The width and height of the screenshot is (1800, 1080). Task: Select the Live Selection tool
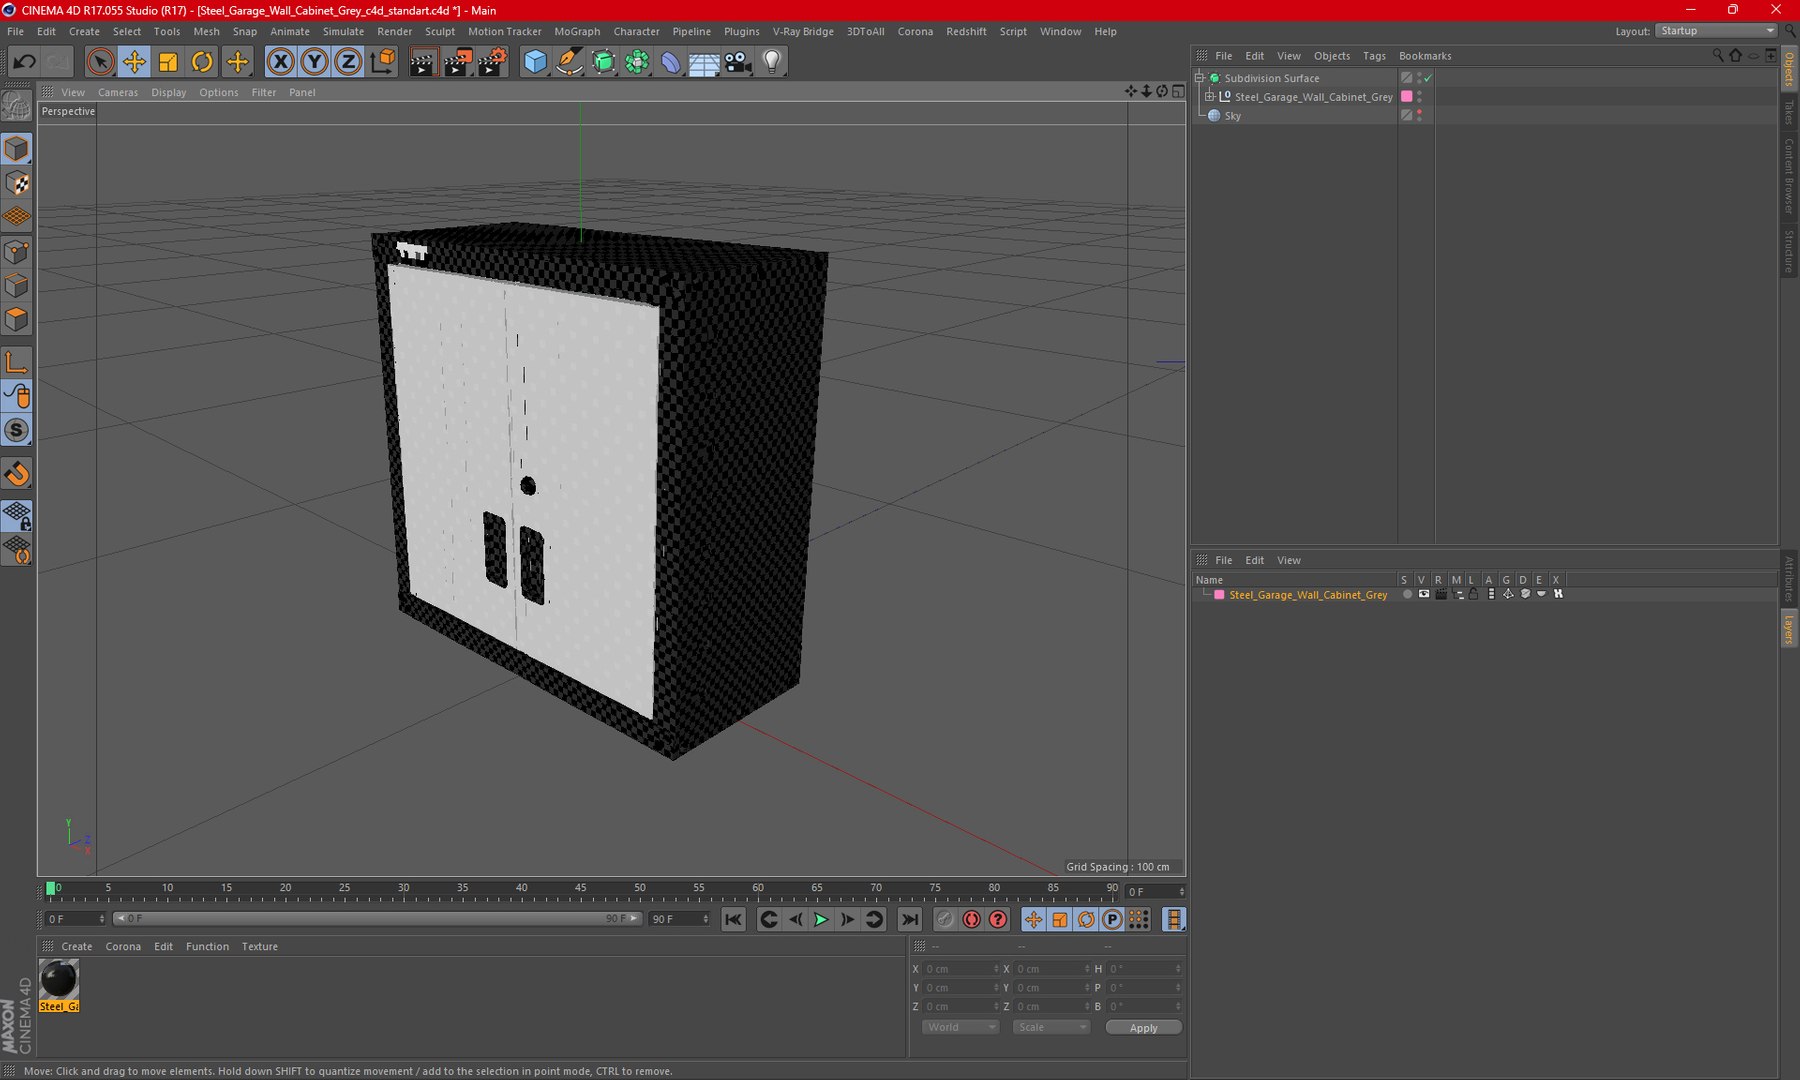pyautogui.click(x=99, y=62)
